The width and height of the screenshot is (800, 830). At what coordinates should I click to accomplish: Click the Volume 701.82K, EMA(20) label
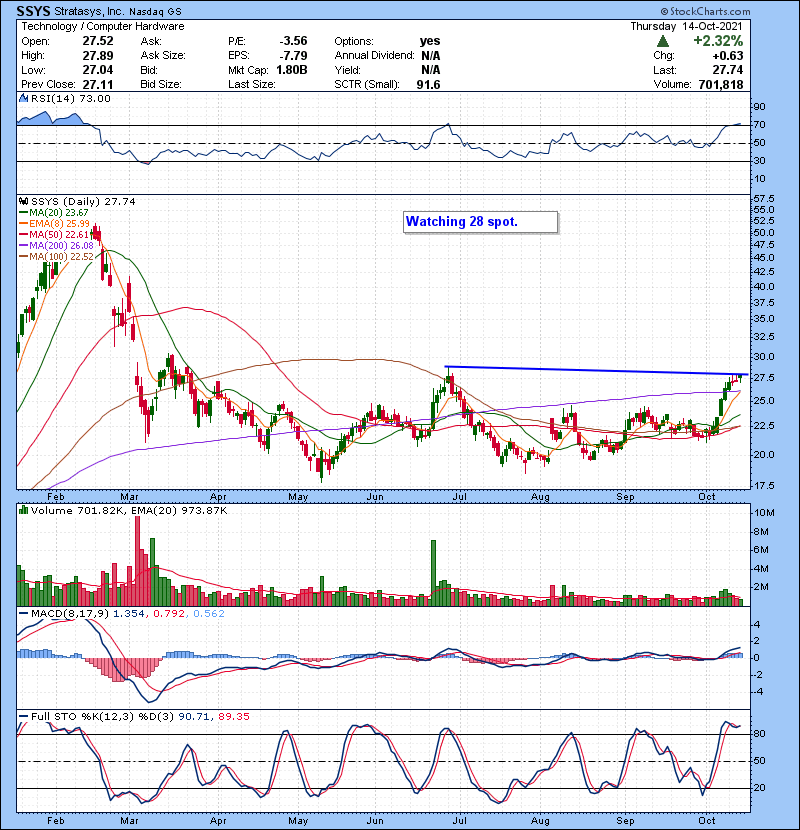point(129,511)
